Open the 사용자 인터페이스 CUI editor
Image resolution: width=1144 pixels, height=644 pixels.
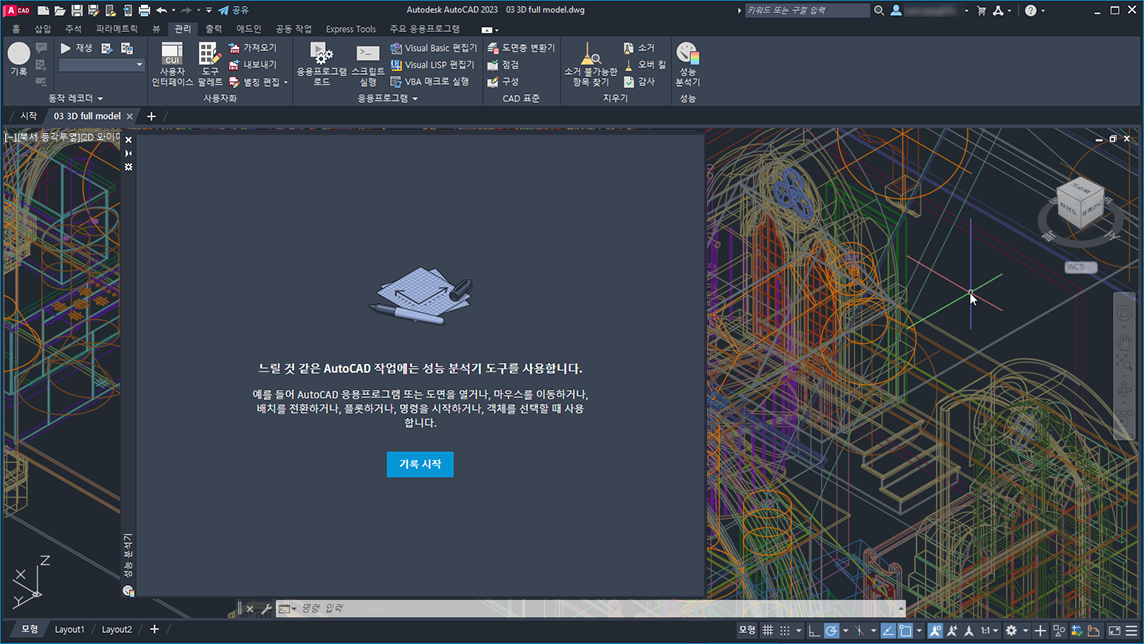172,64
